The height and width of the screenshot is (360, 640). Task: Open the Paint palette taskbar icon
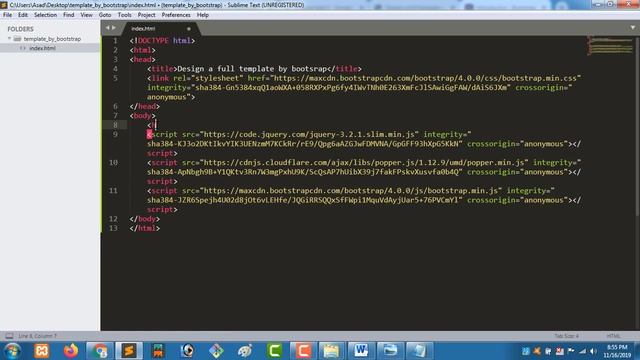[x=245, y=351]
